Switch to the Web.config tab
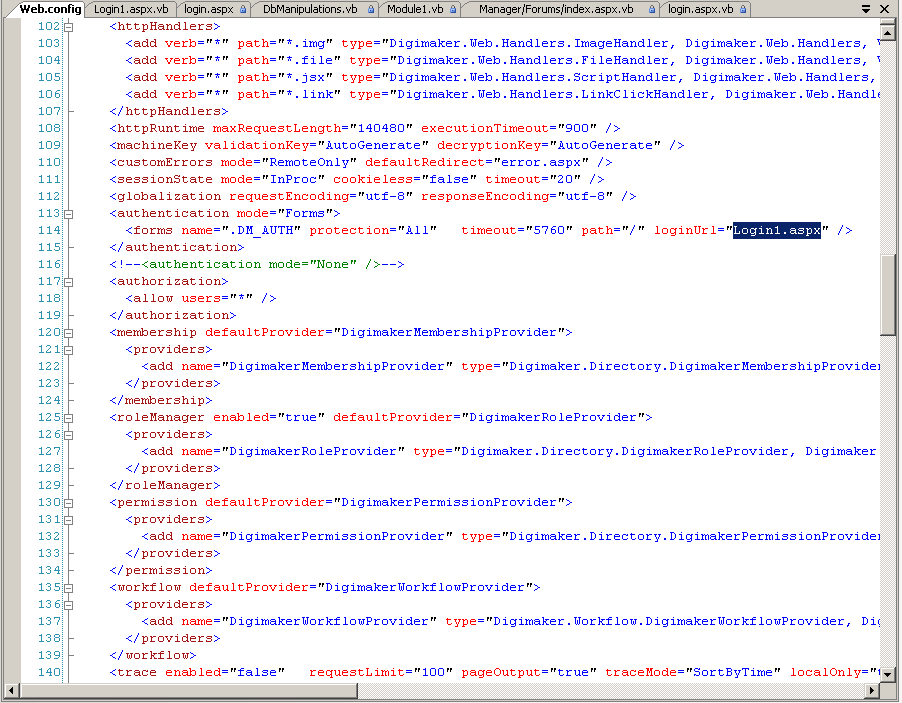902x703 pixels. pos(49,9)
